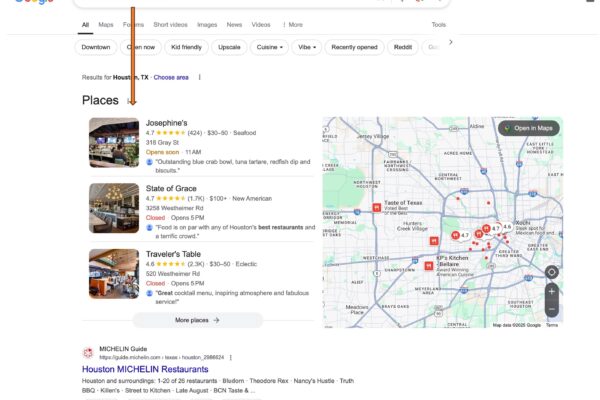Open Josephine's restaurant photo

(114, 143)
